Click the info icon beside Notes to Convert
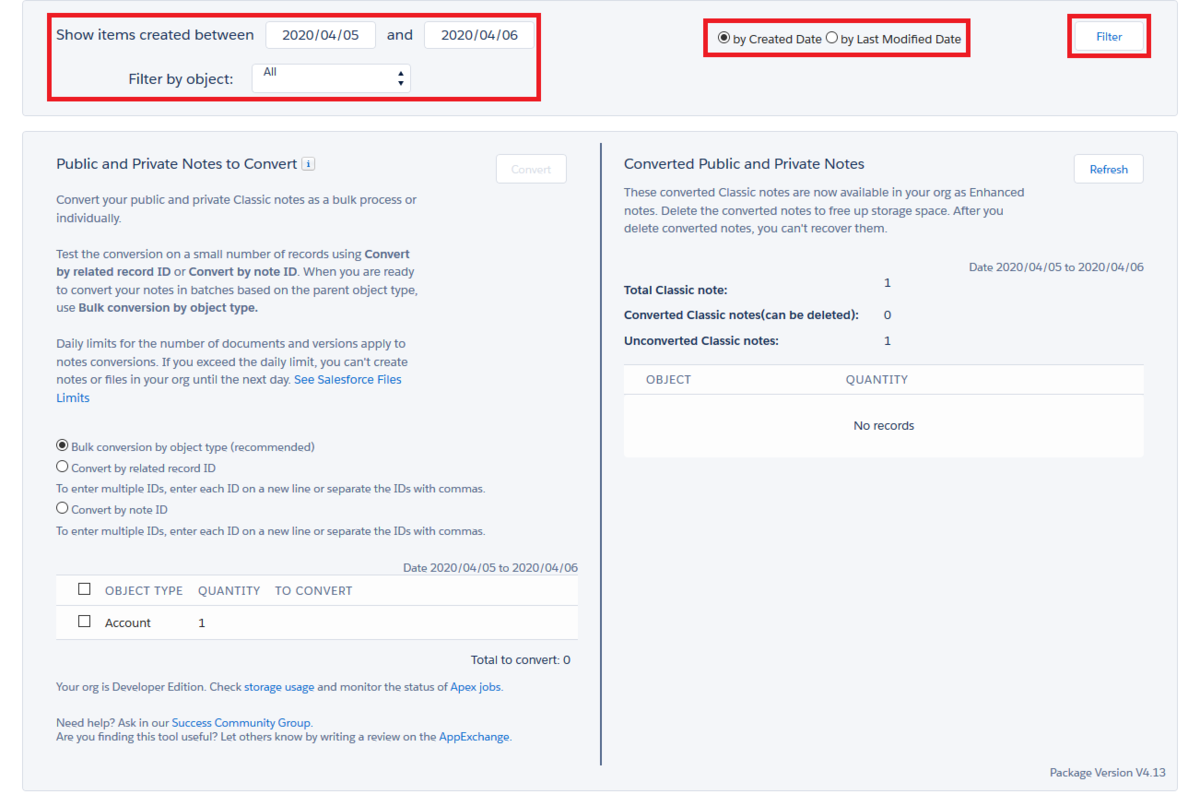 (309, 164)
